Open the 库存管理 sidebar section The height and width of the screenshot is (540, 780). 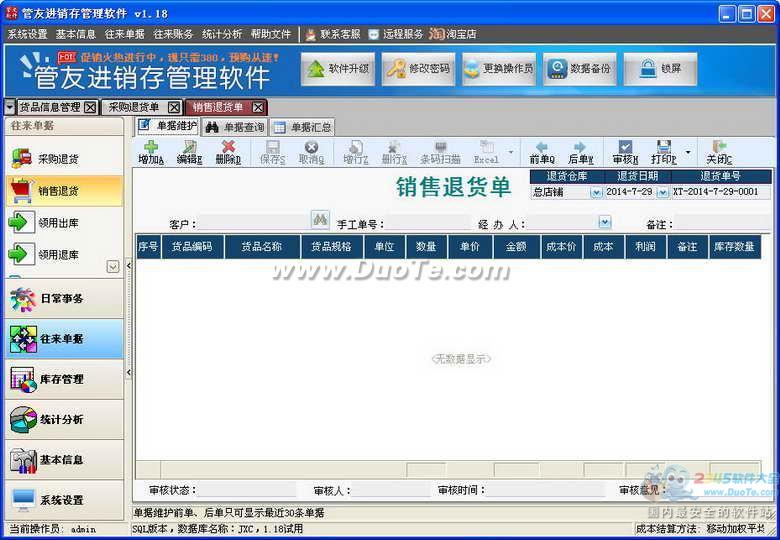coord(64,379)
